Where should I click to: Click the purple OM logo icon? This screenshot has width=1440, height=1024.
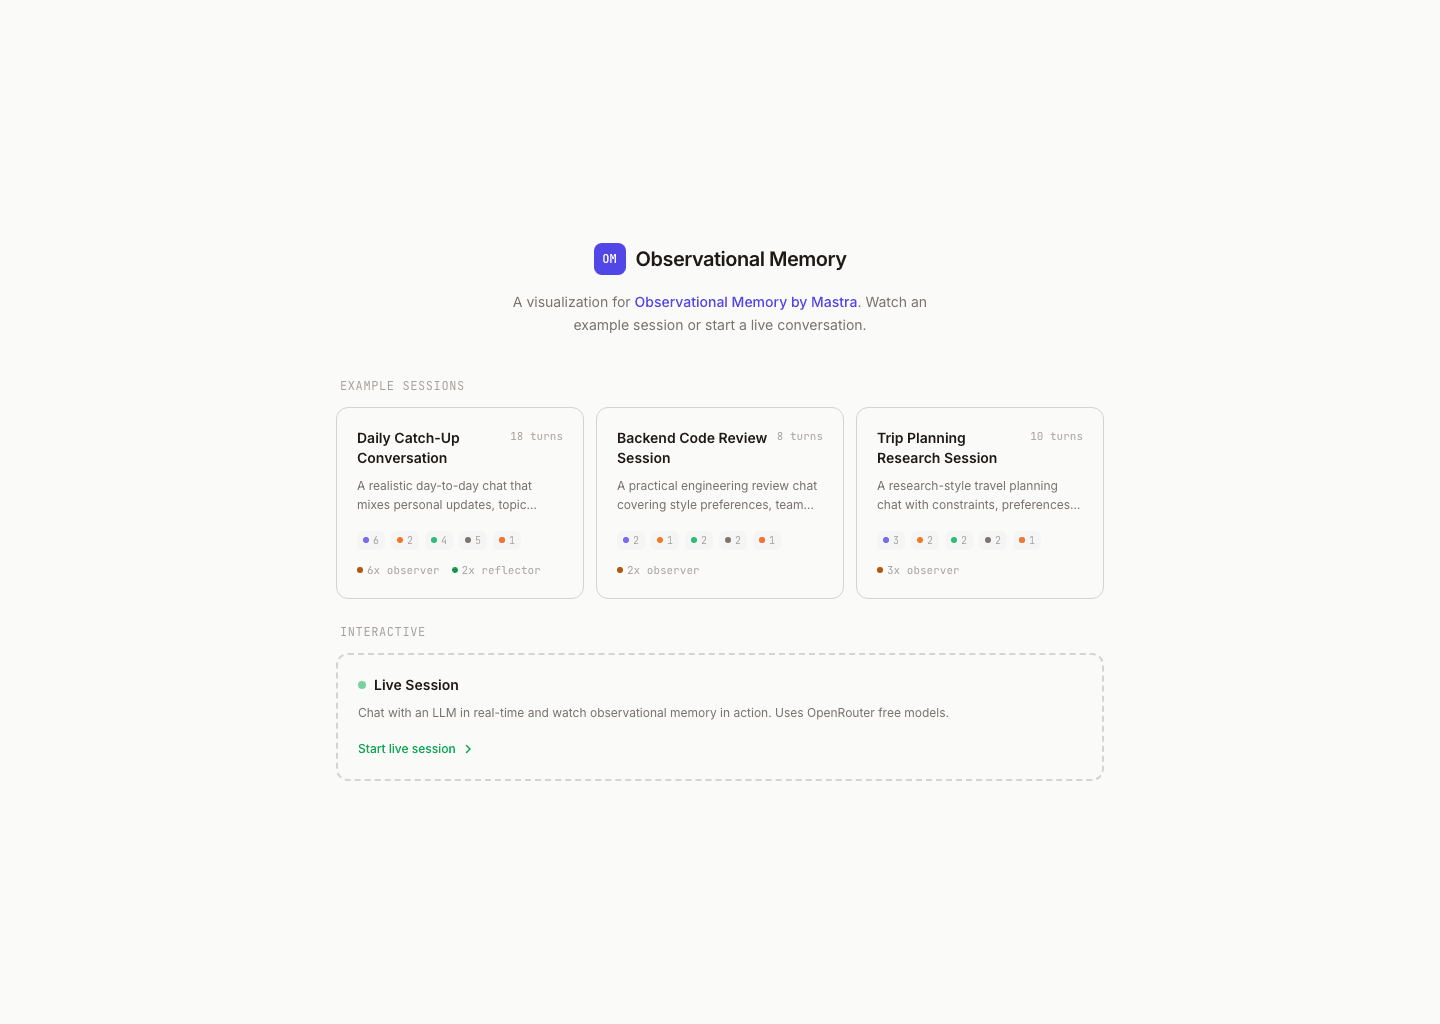point(610,258)
